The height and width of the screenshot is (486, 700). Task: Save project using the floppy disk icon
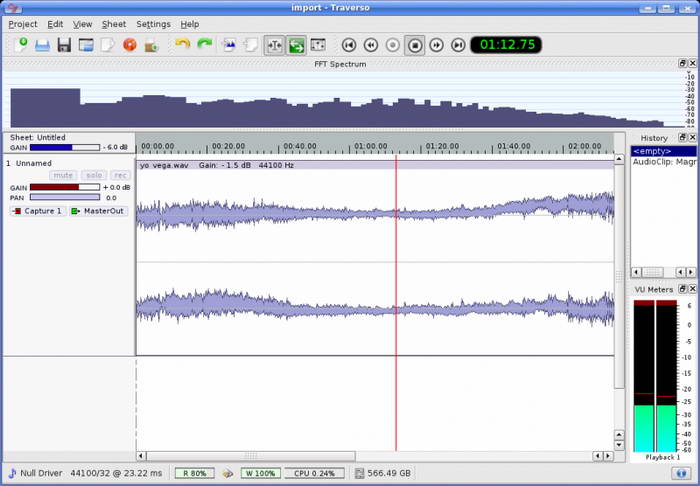point(64,45)
